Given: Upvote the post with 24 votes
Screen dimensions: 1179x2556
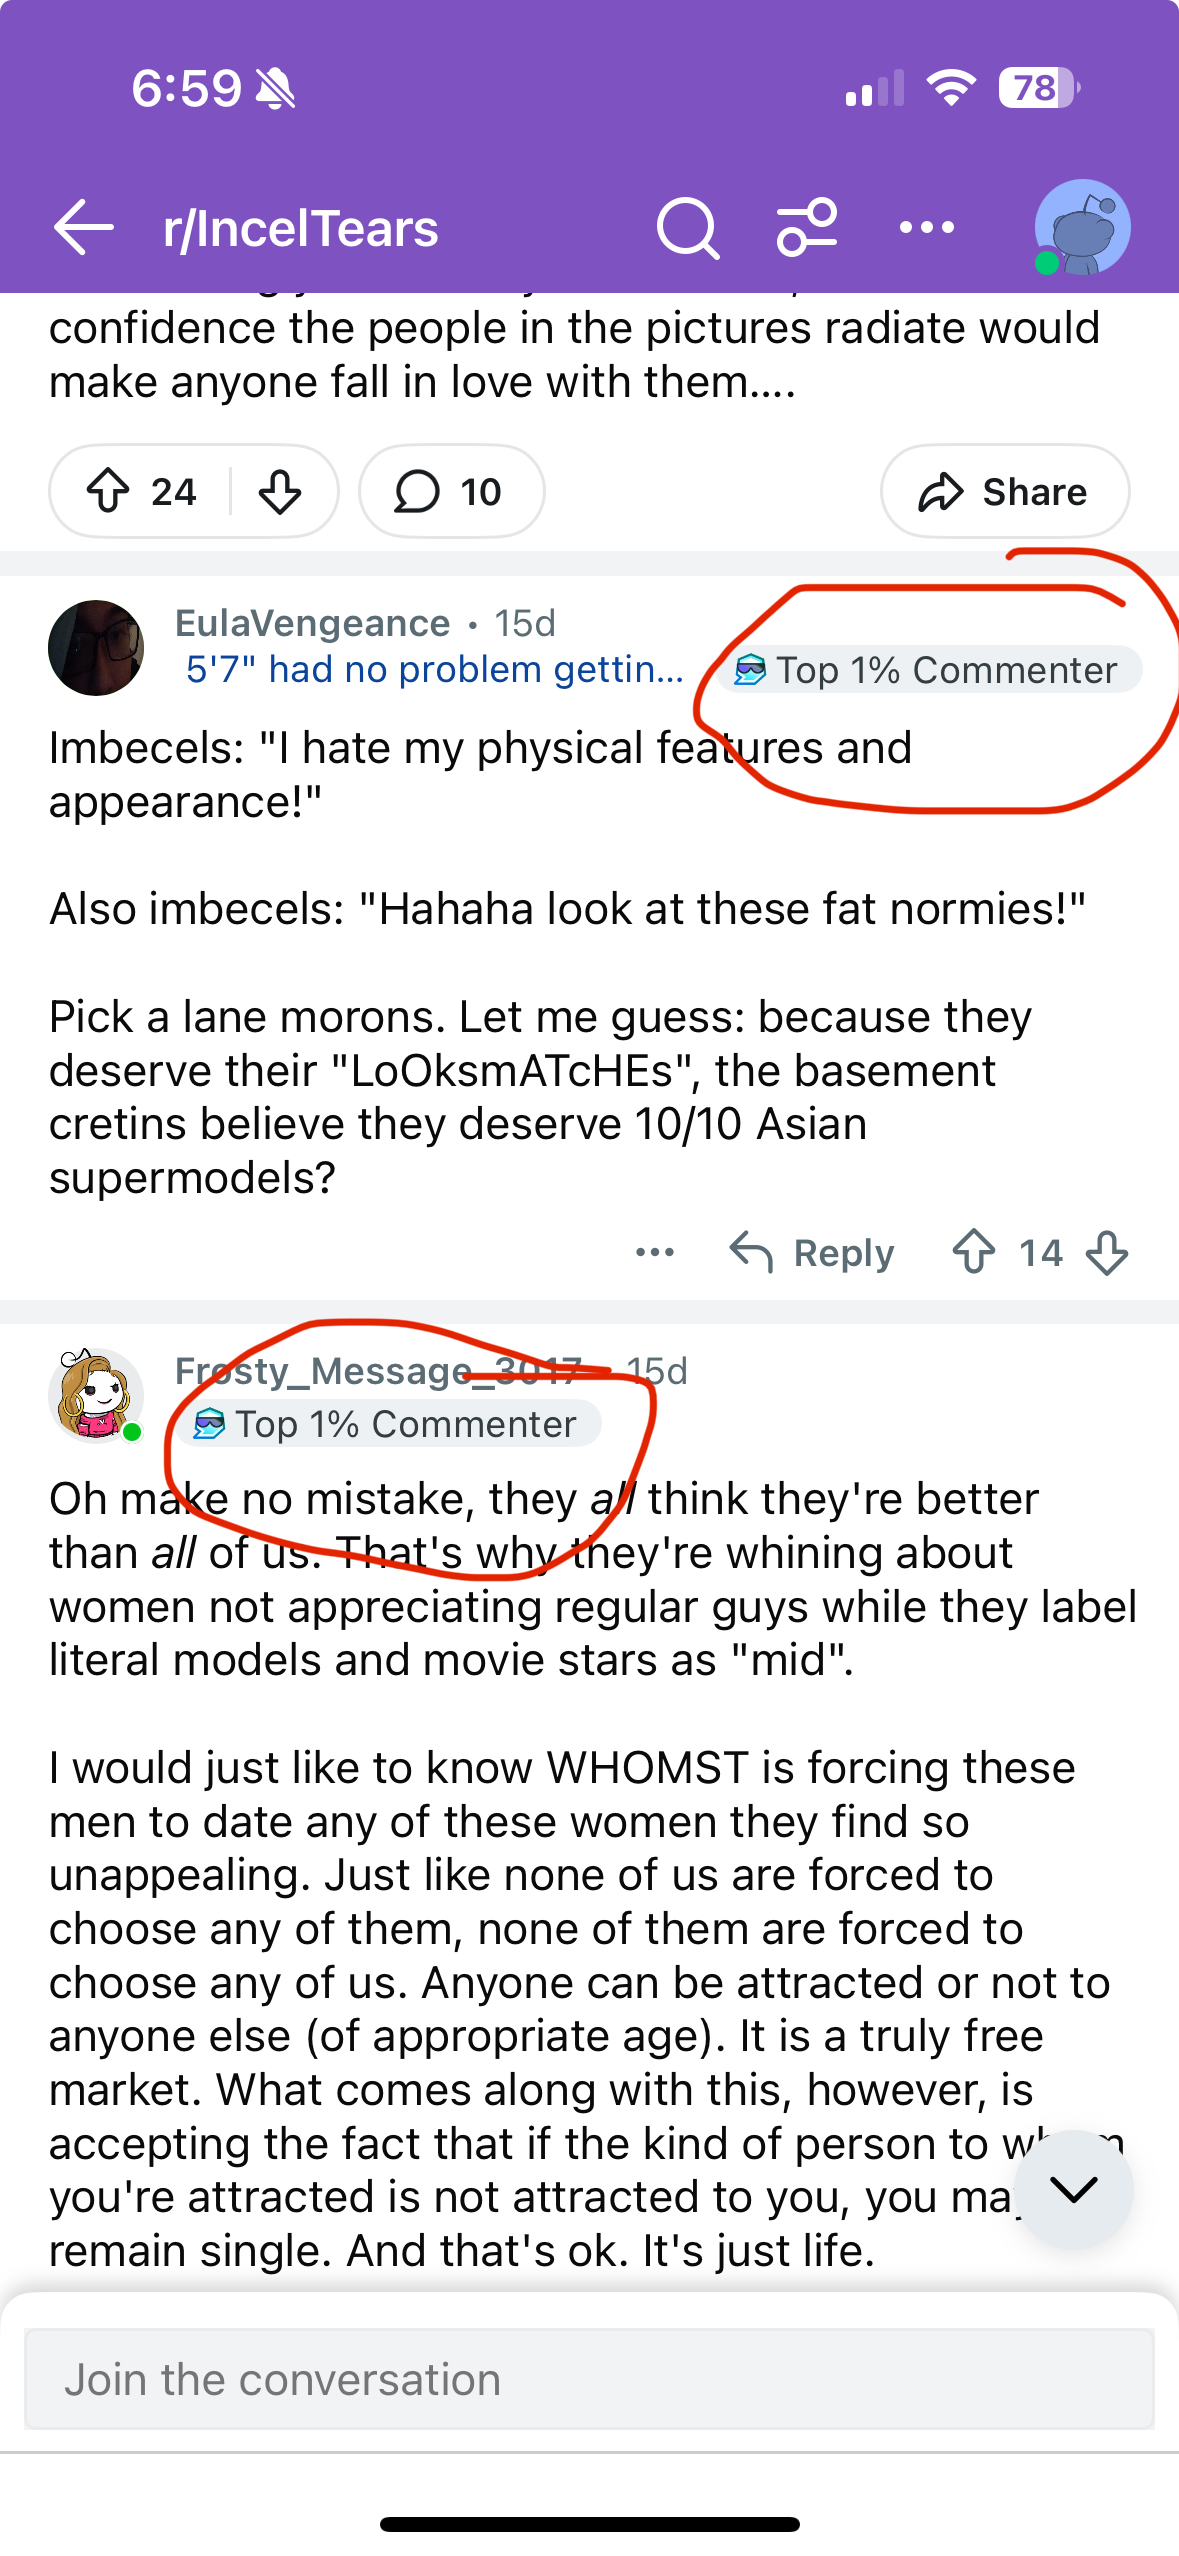Looking at the screenshot, I should click(109, 491).
